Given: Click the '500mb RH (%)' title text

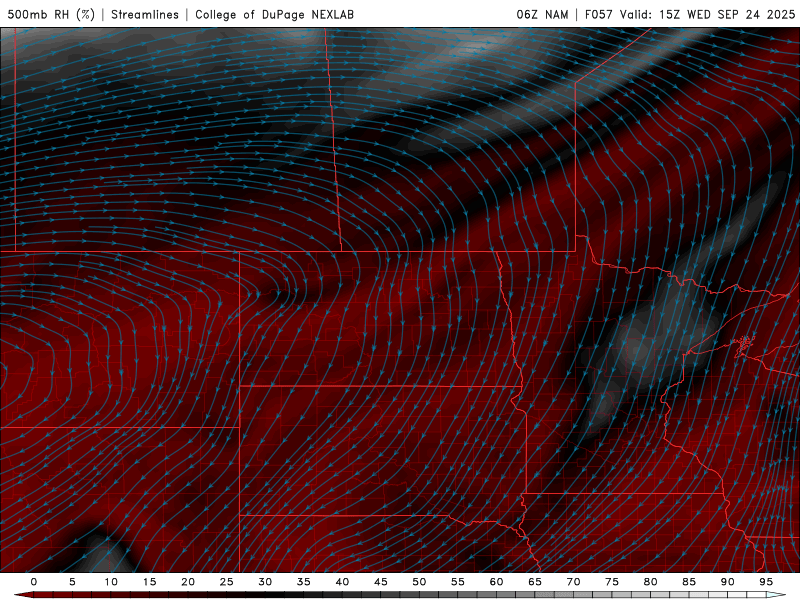Looking at the screenshot, I should click(x=51, y=14).
